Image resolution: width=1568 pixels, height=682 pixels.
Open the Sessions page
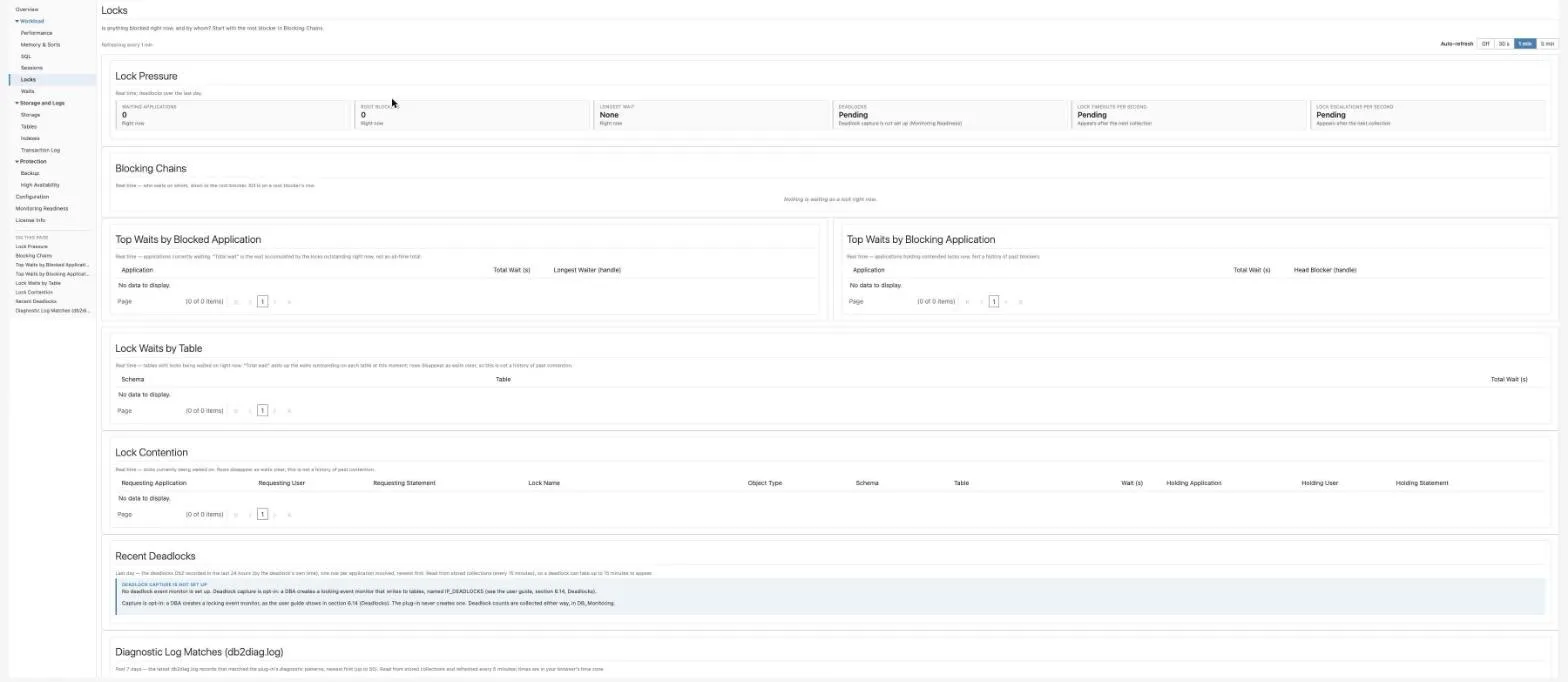31,68
